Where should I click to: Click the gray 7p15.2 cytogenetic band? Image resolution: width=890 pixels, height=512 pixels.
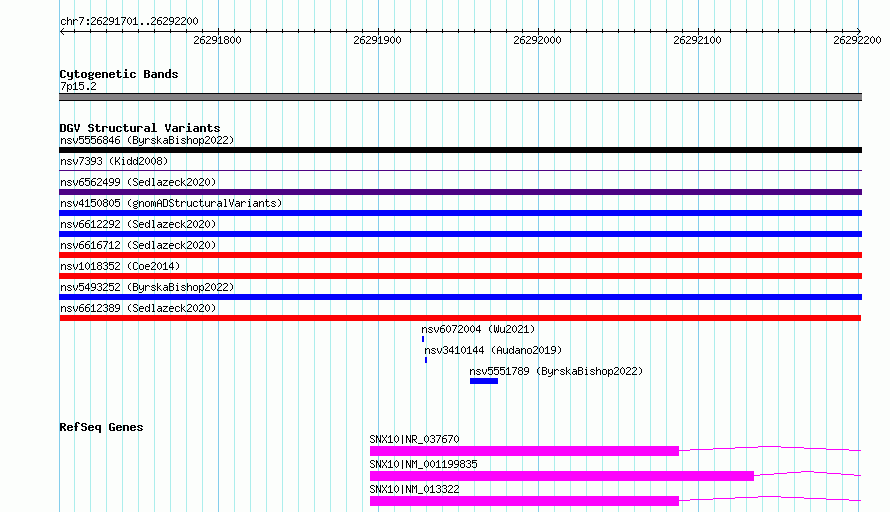click(460, 97)
